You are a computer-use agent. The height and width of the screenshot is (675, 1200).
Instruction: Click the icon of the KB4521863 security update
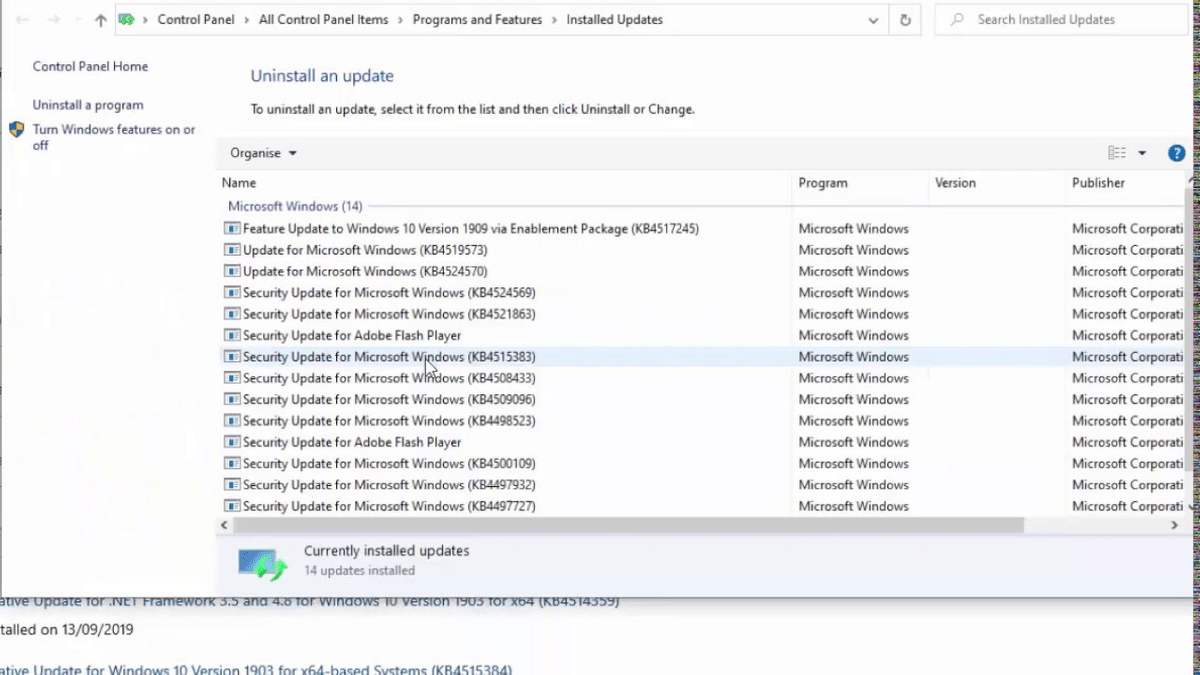tap(232, 314)
